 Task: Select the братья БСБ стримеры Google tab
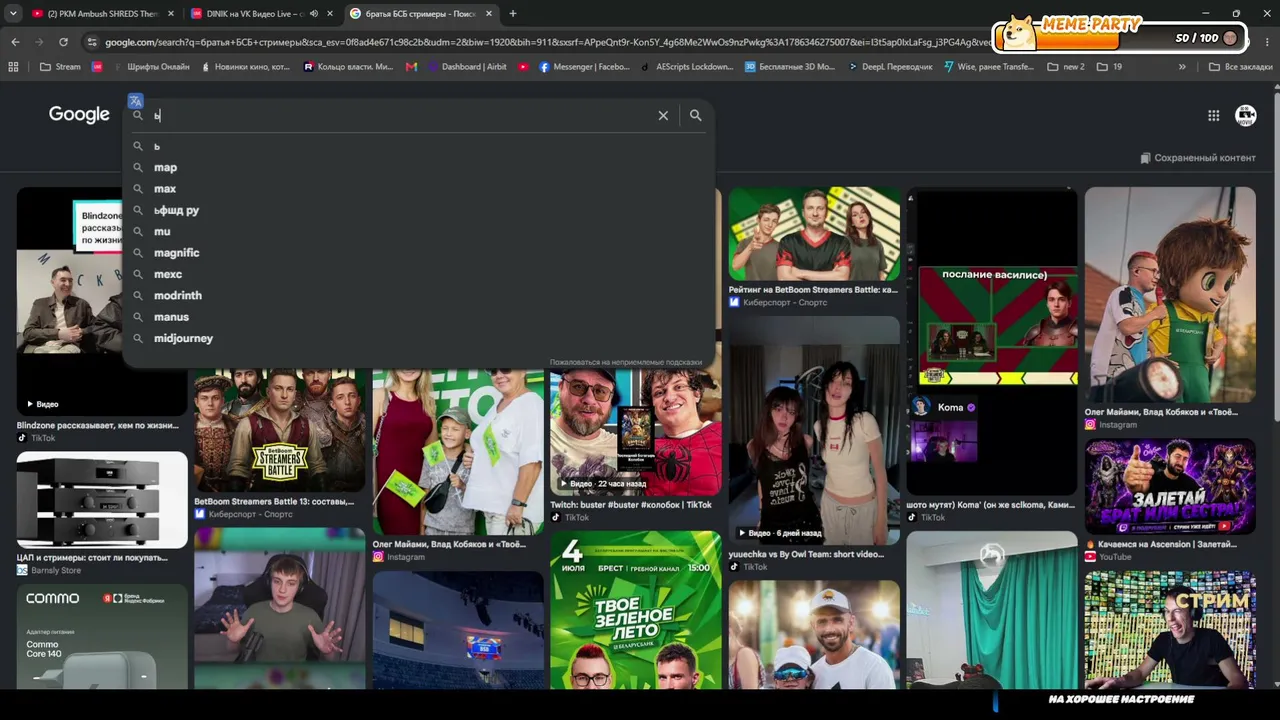point(421,13)
